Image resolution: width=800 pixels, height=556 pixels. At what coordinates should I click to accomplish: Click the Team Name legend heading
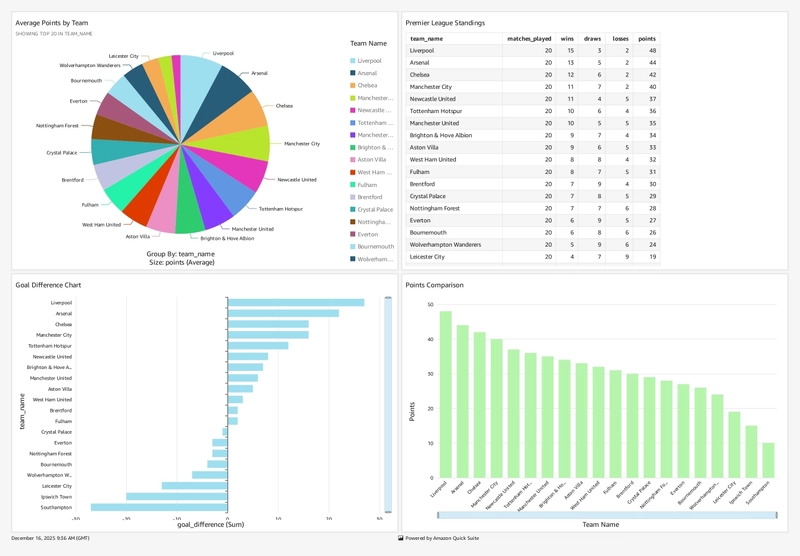[x=368, y=43]
